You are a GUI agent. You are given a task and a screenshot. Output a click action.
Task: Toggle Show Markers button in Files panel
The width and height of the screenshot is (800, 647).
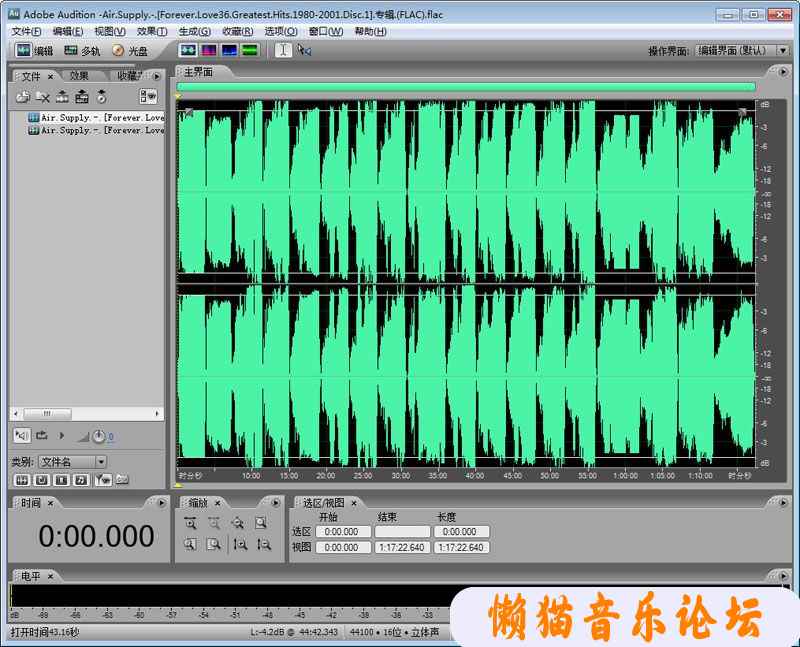[x=103, y=480]
